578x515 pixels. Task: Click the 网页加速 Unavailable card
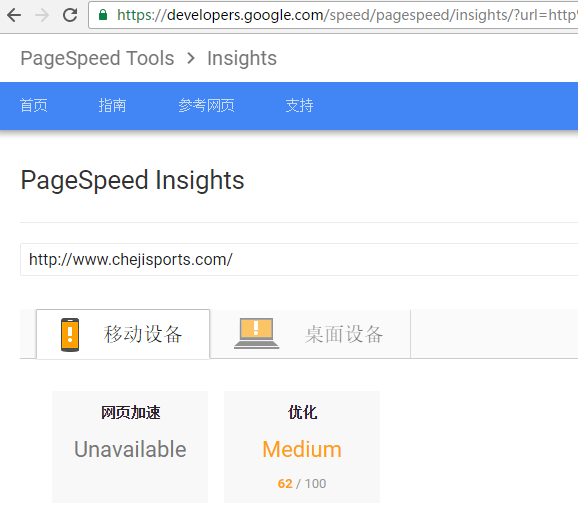(x=130, y=447)
